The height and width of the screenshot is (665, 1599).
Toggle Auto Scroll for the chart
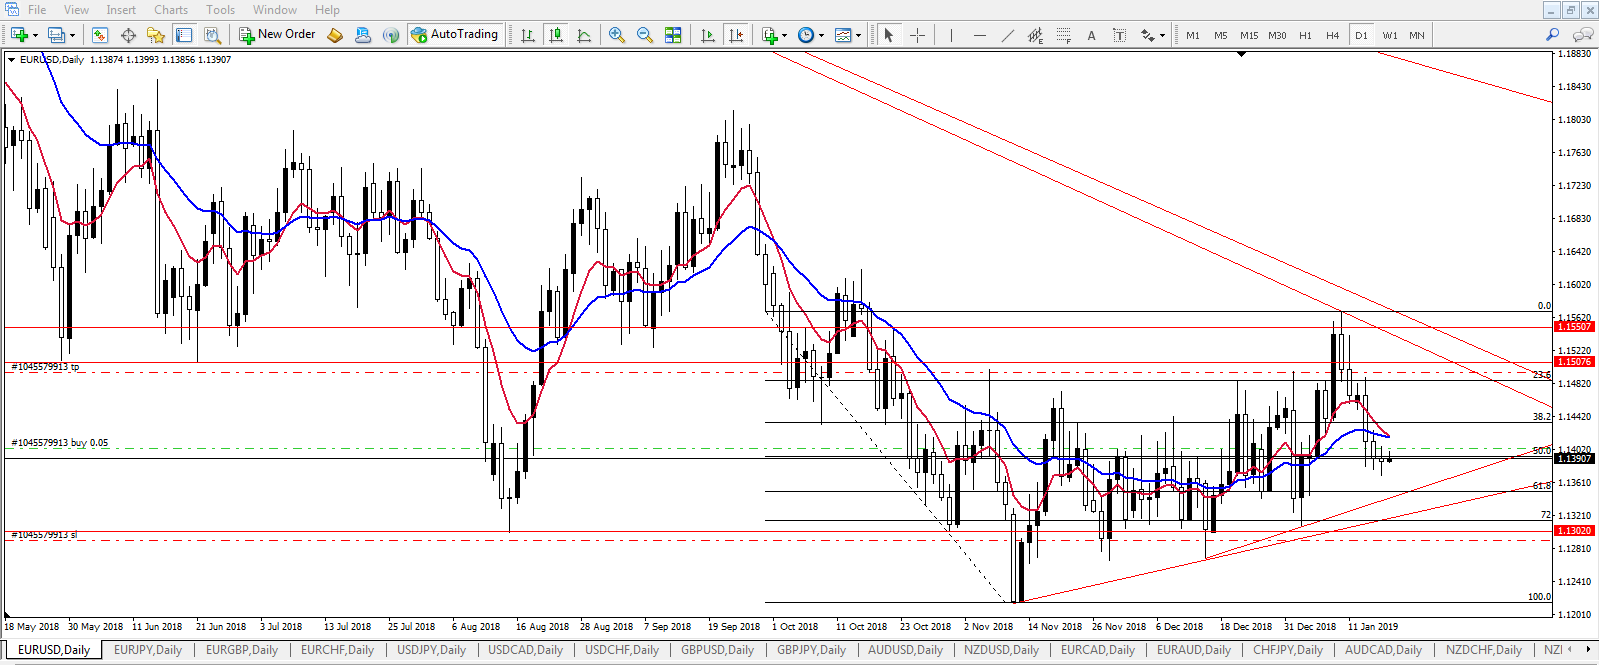[708, 35]
